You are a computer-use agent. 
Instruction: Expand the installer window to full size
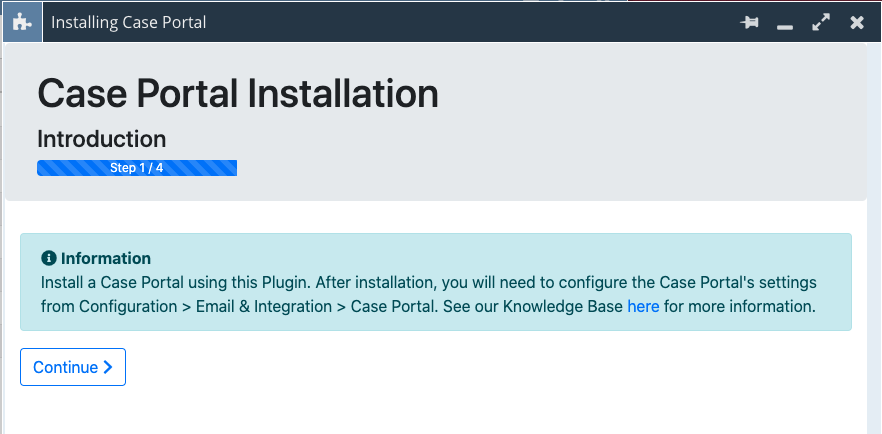[x=821, y=22]
